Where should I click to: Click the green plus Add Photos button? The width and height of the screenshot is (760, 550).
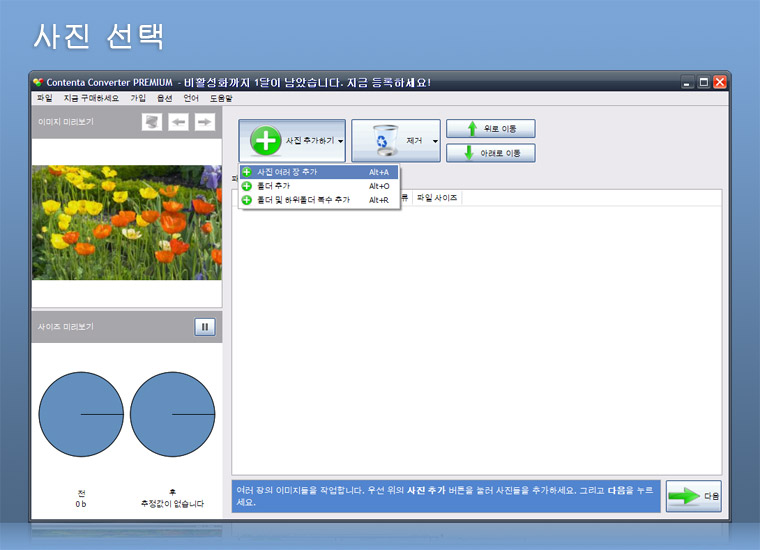point(292,141)
